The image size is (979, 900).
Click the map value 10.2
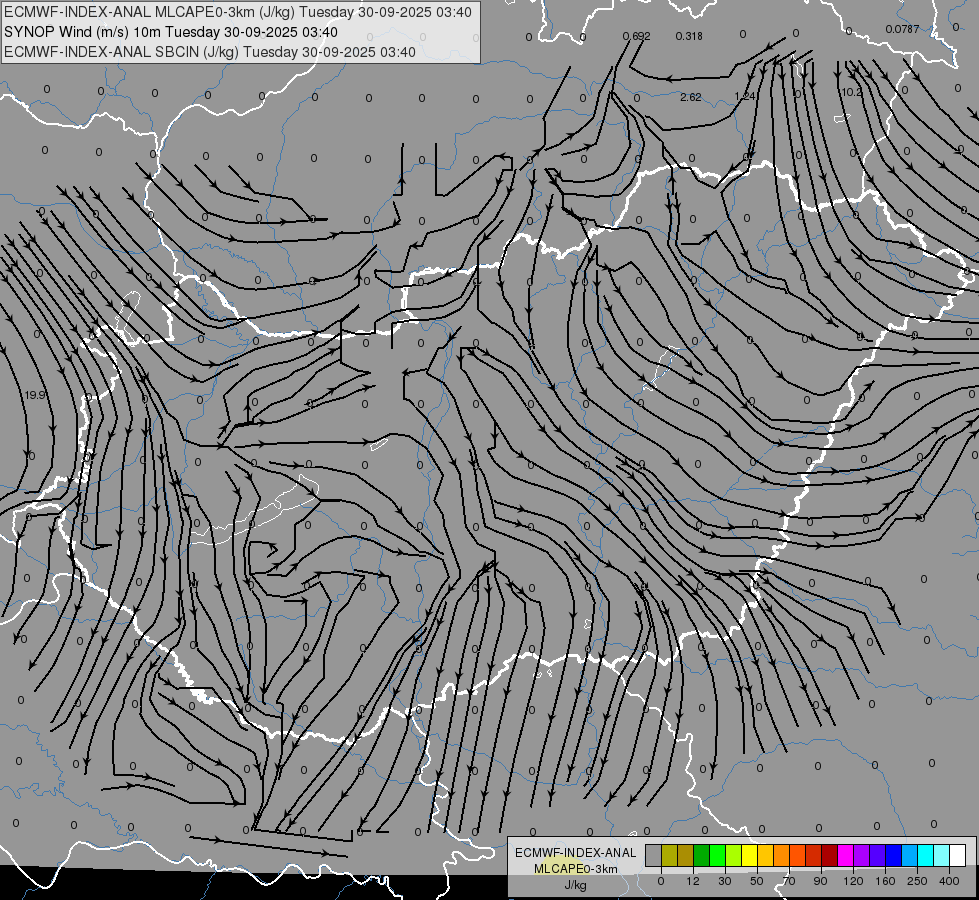point(852,92)
